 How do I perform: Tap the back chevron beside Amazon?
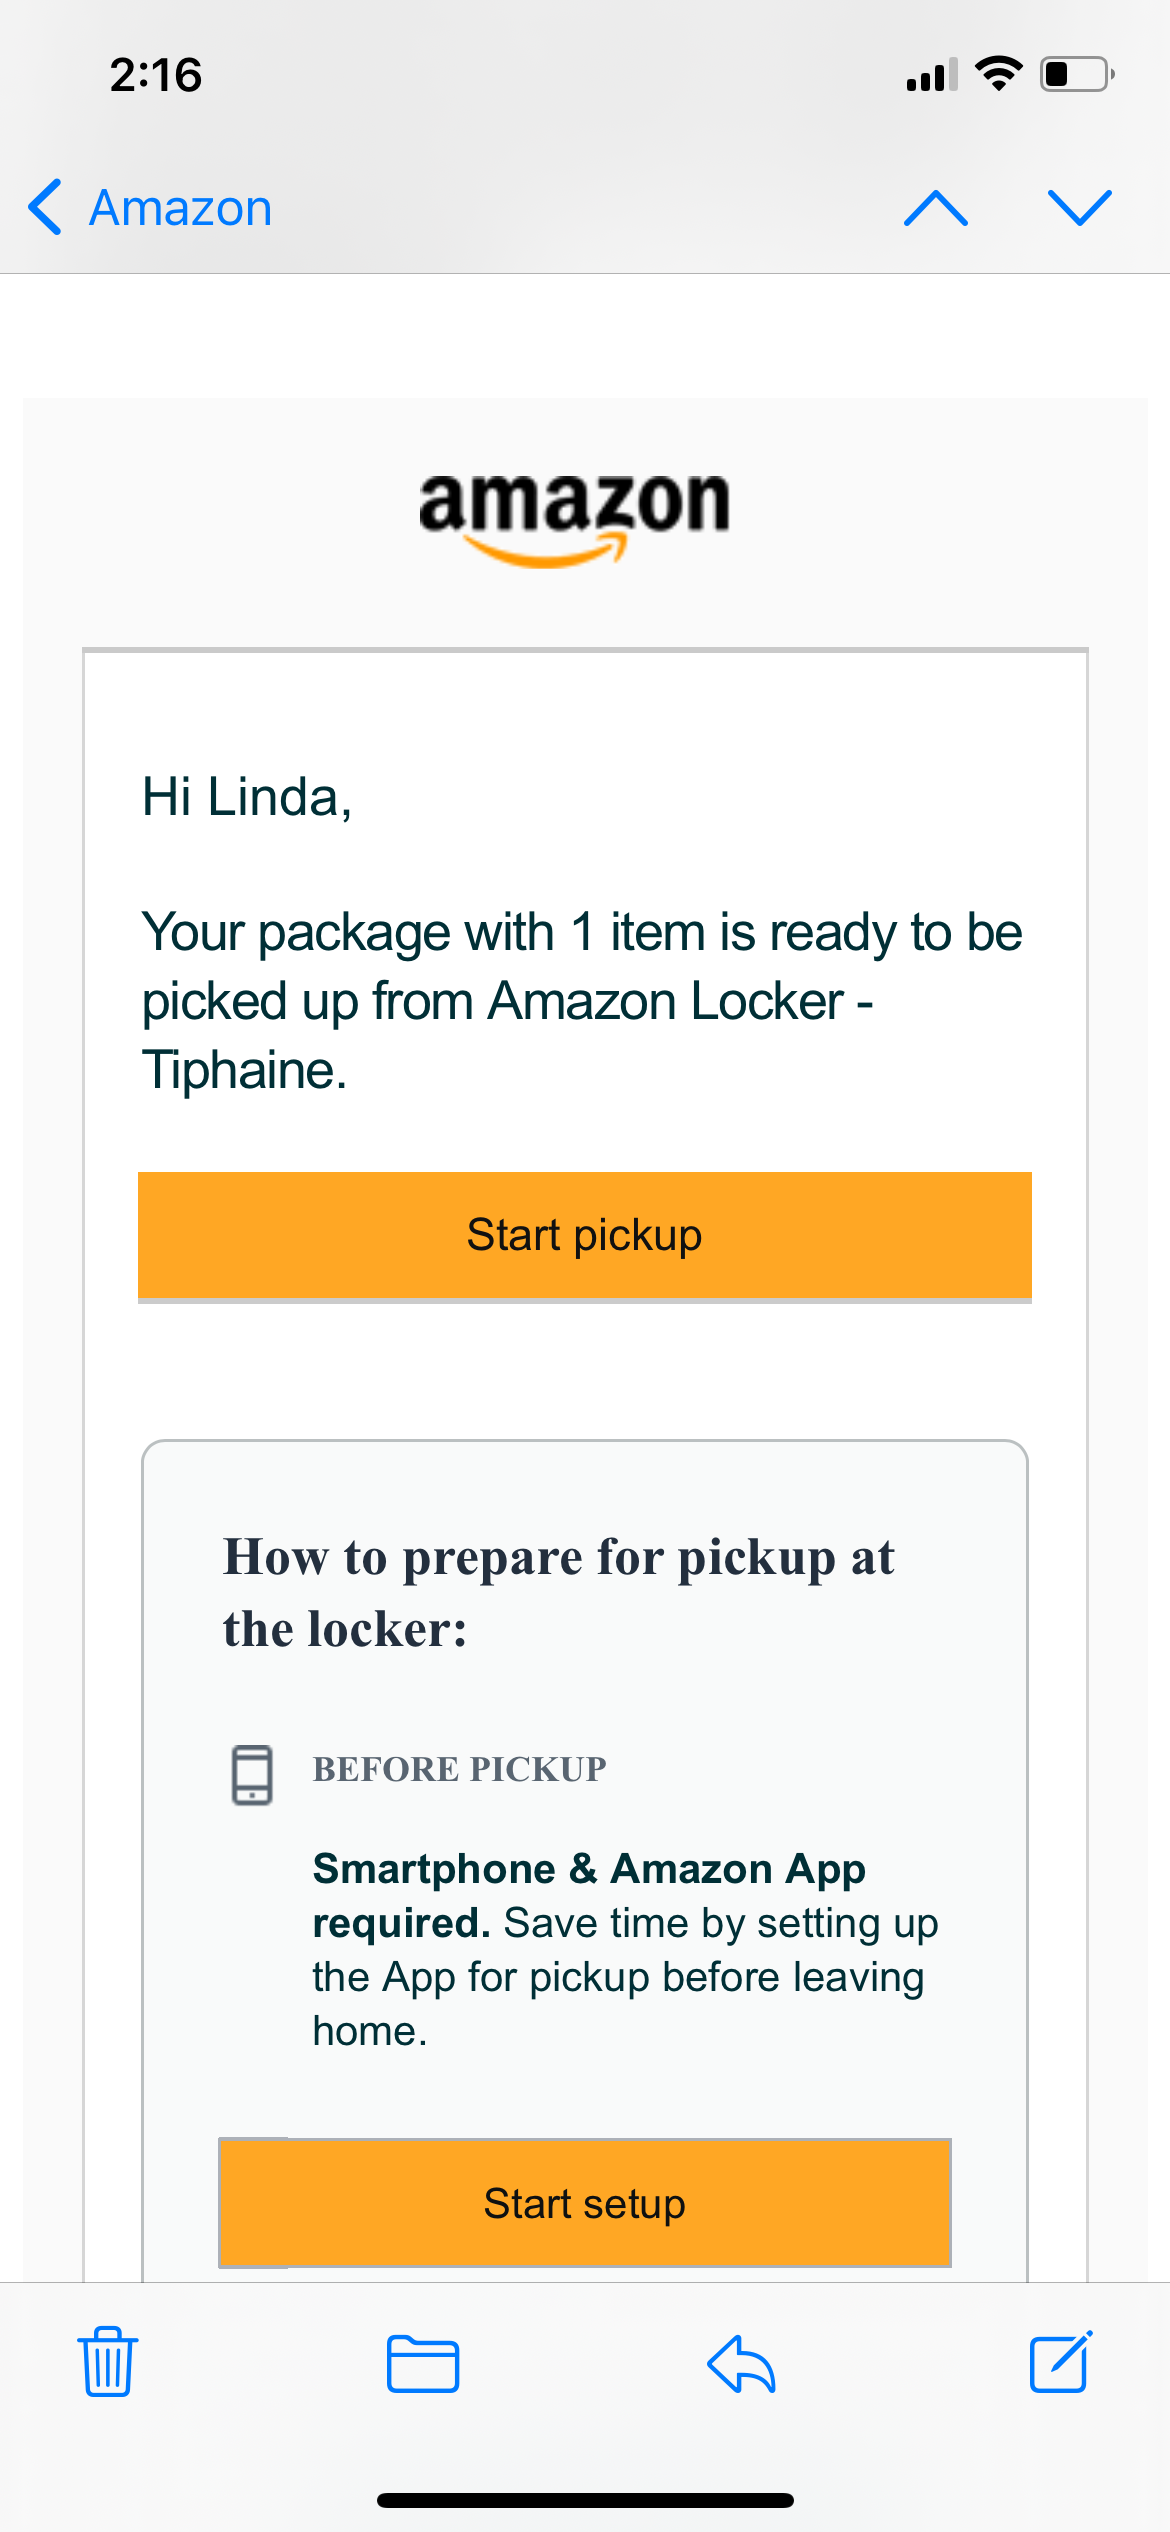coord(46,207)
